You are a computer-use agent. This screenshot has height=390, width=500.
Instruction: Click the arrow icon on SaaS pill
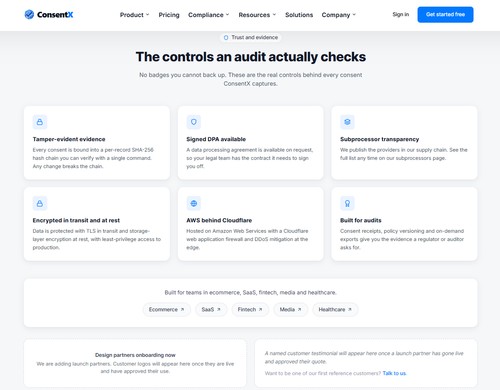coord(219,309)
